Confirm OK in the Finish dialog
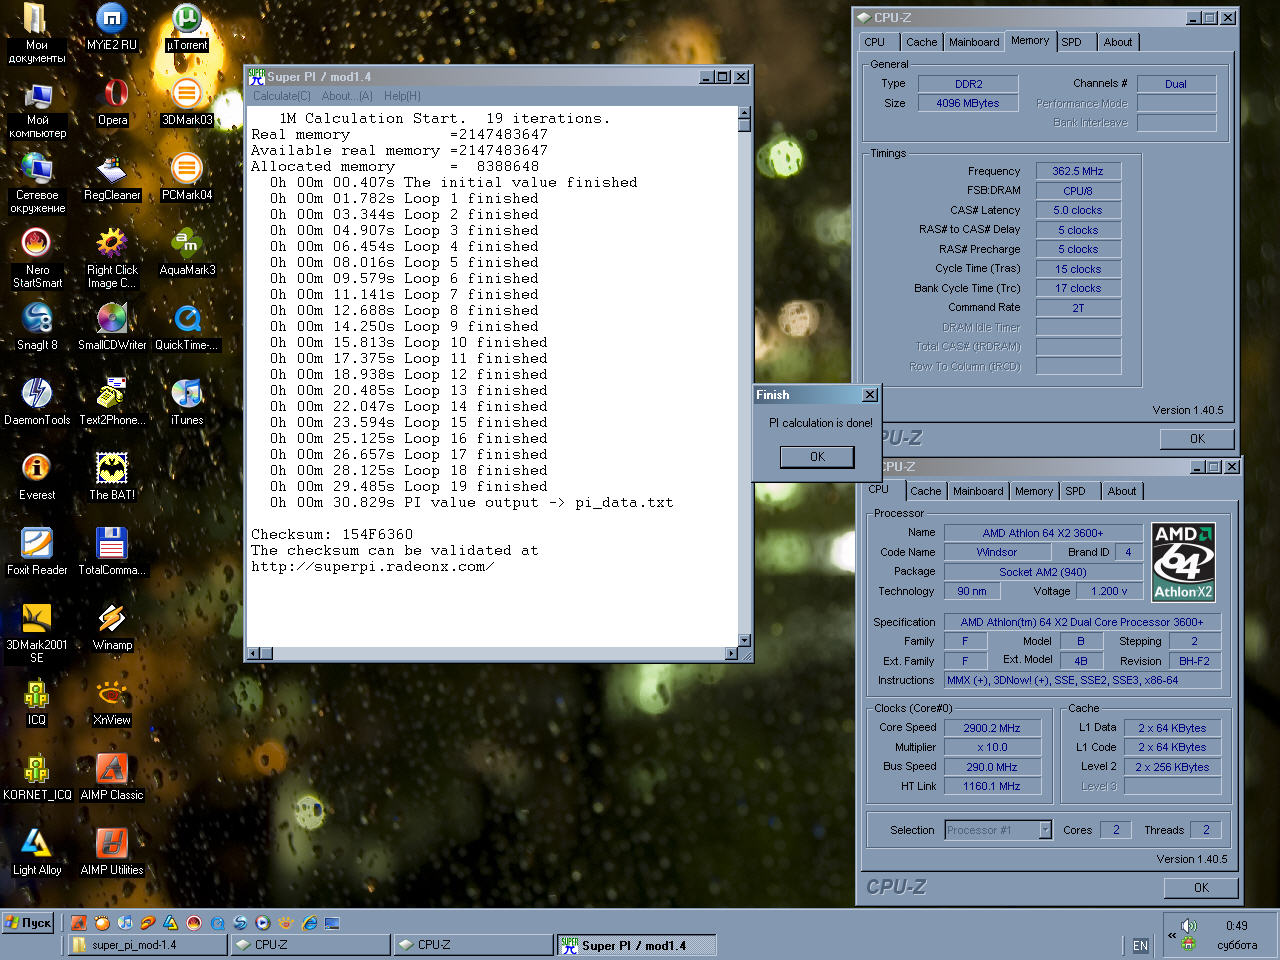Viewport: 1280px width, 960px height. pyautogui.click(x=817, y=457)
